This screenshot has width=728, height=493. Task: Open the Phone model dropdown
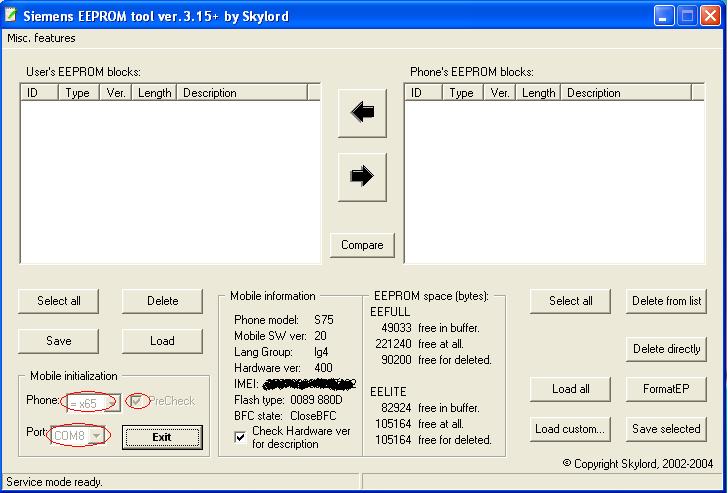pos(113,402)
